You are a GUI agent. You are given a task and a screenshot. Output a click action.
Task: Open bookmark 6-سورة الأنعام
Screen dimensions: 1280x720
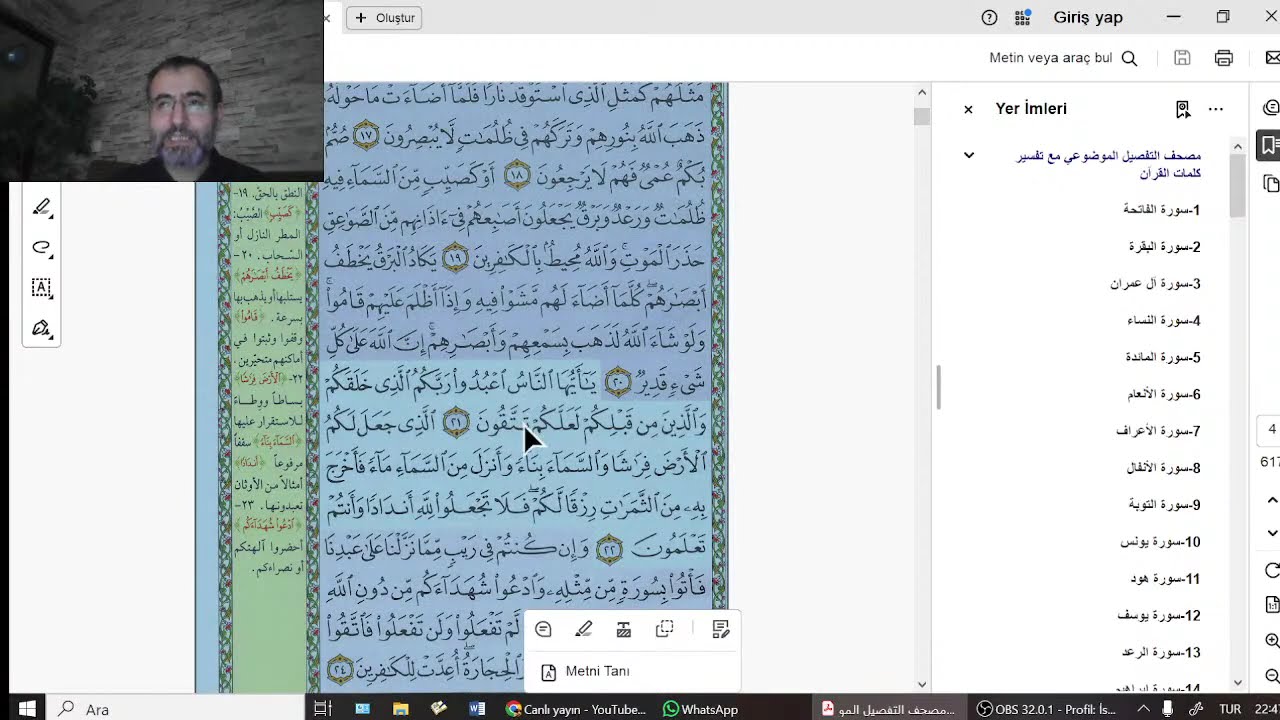(1164, 395)
